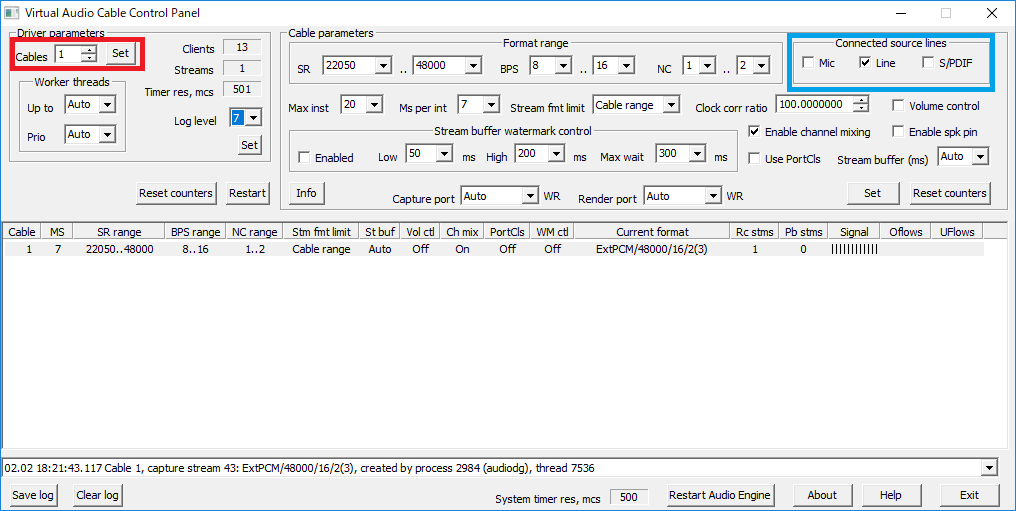Click the Virtual Audio Cable title bar icon

coord(13,13)
